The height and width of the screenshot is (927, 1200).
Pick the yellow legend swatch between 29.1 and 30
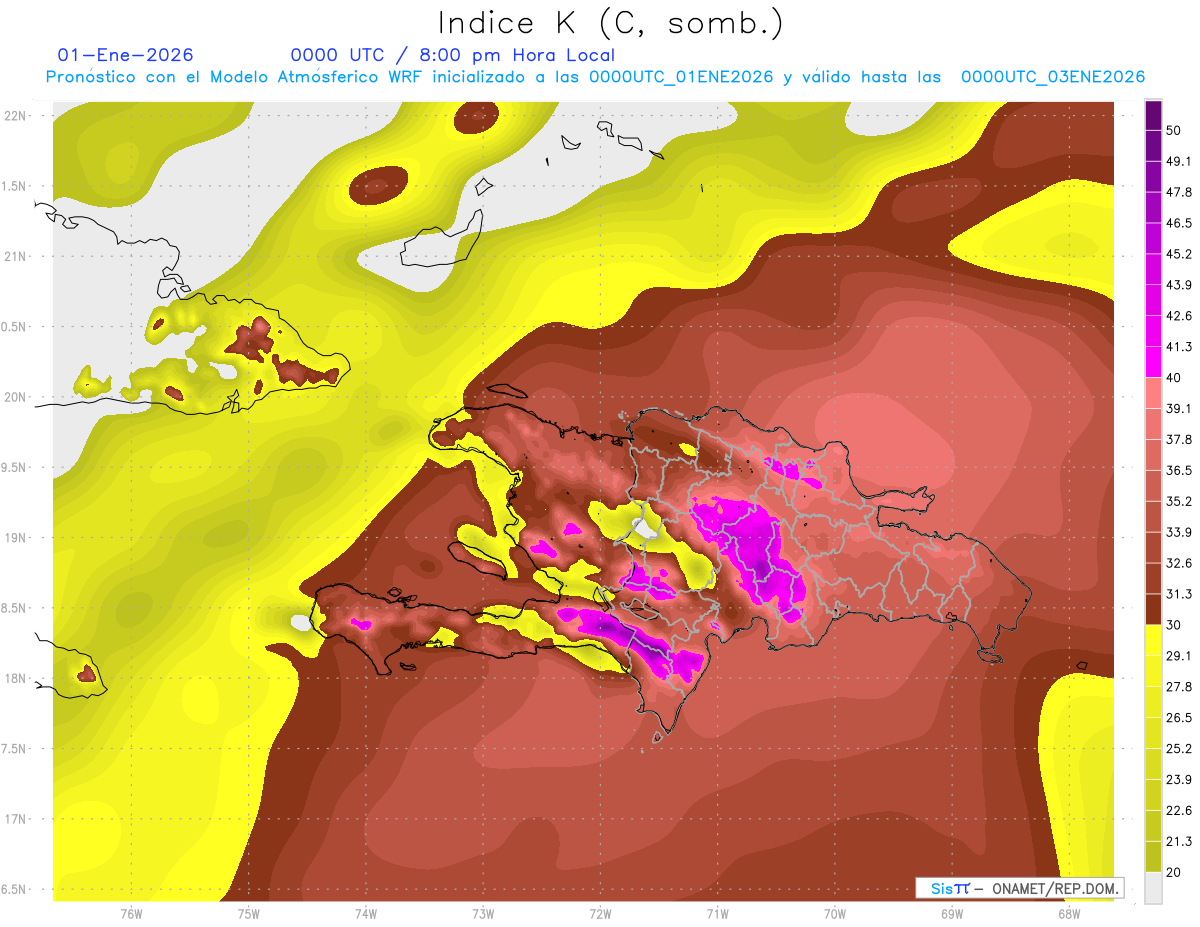point(1153,640)
